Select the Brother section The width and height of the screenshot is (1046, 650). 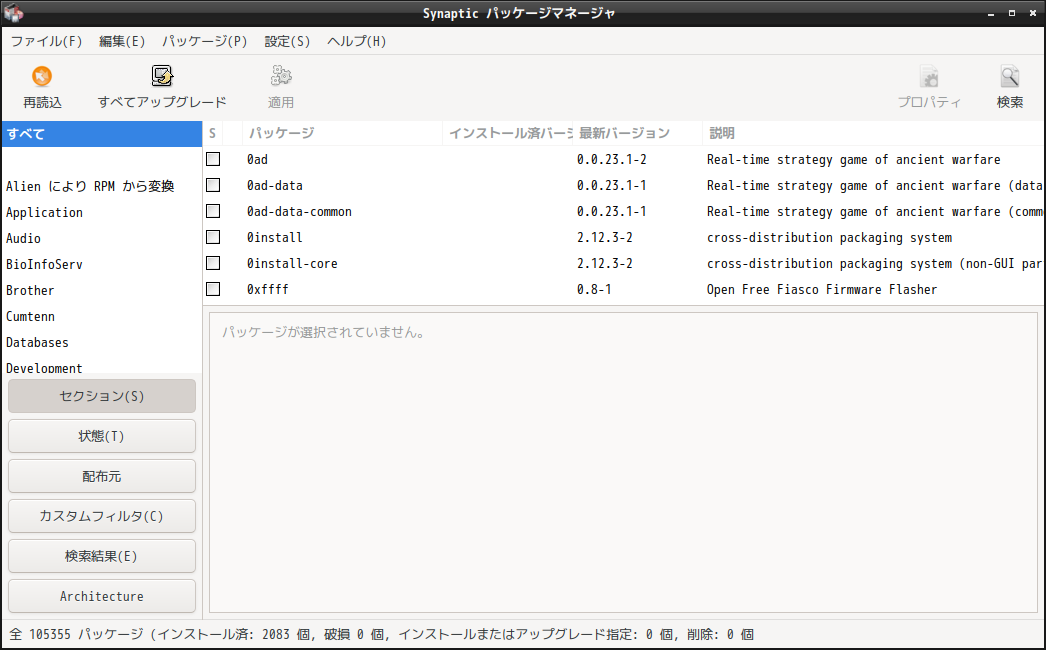click(102, 290)
